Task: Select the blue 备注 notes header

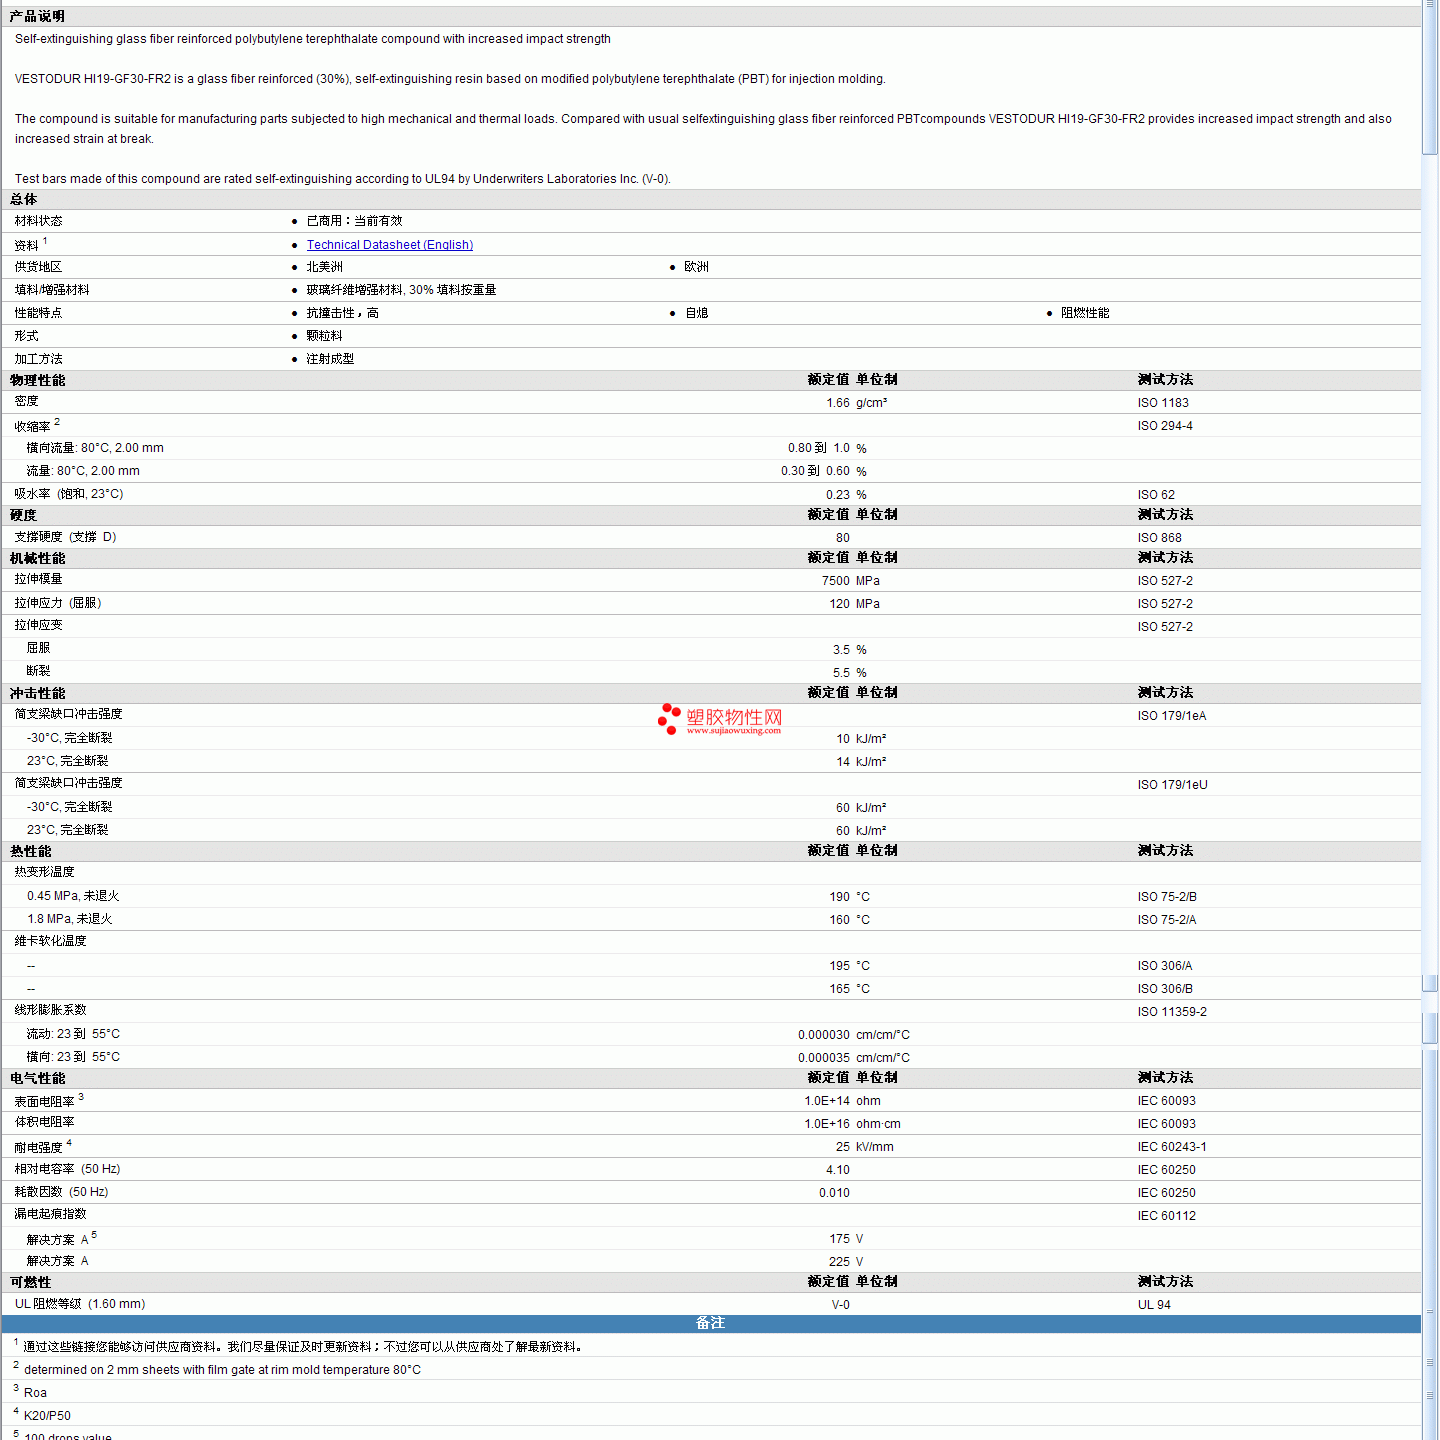Action: tap(710, 1323)
